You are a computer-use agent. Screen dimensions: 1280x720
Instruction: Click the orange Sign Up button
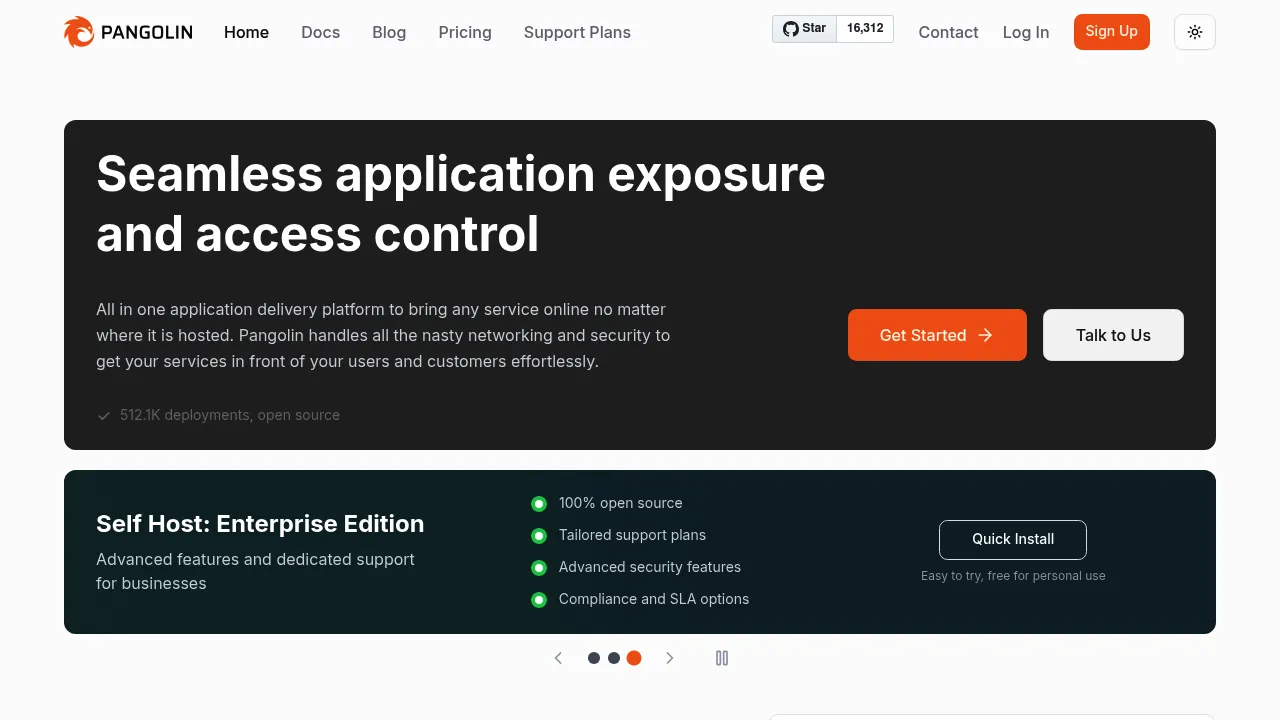[x=1112, y=32]
